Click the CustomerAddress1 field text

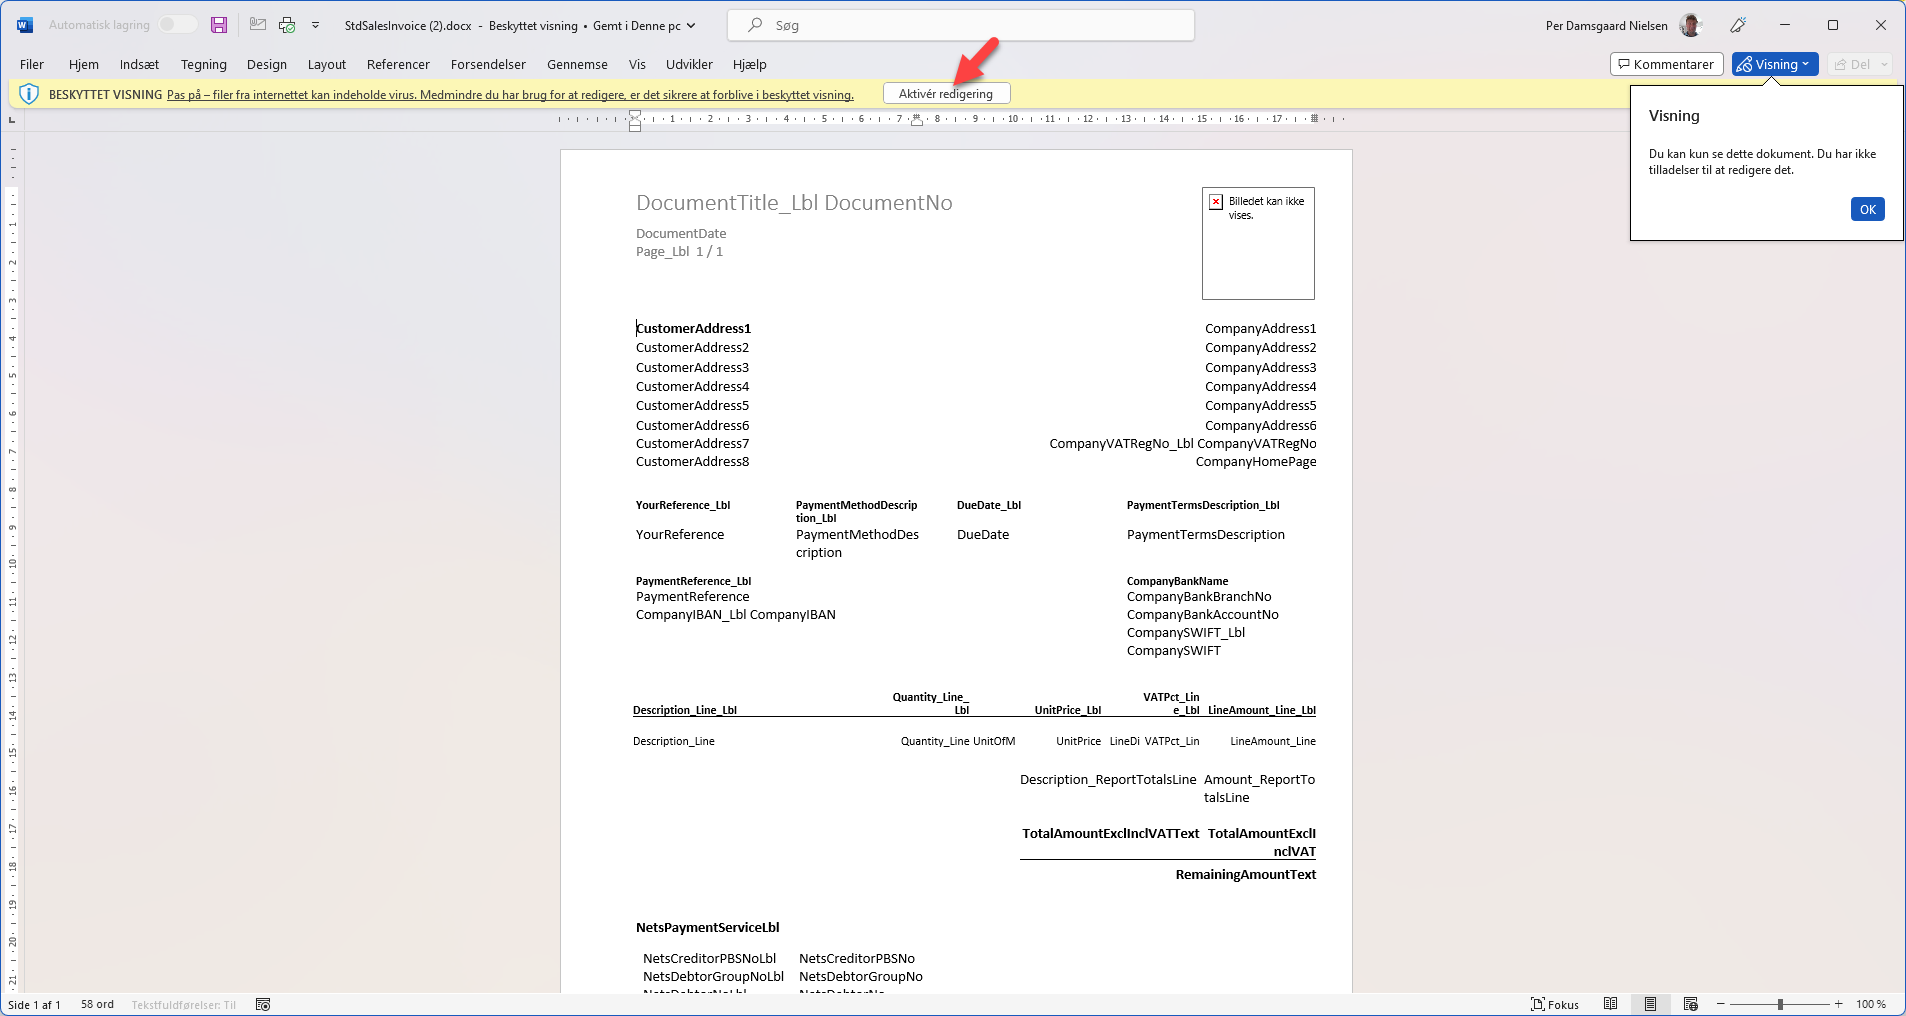(694, 328)
